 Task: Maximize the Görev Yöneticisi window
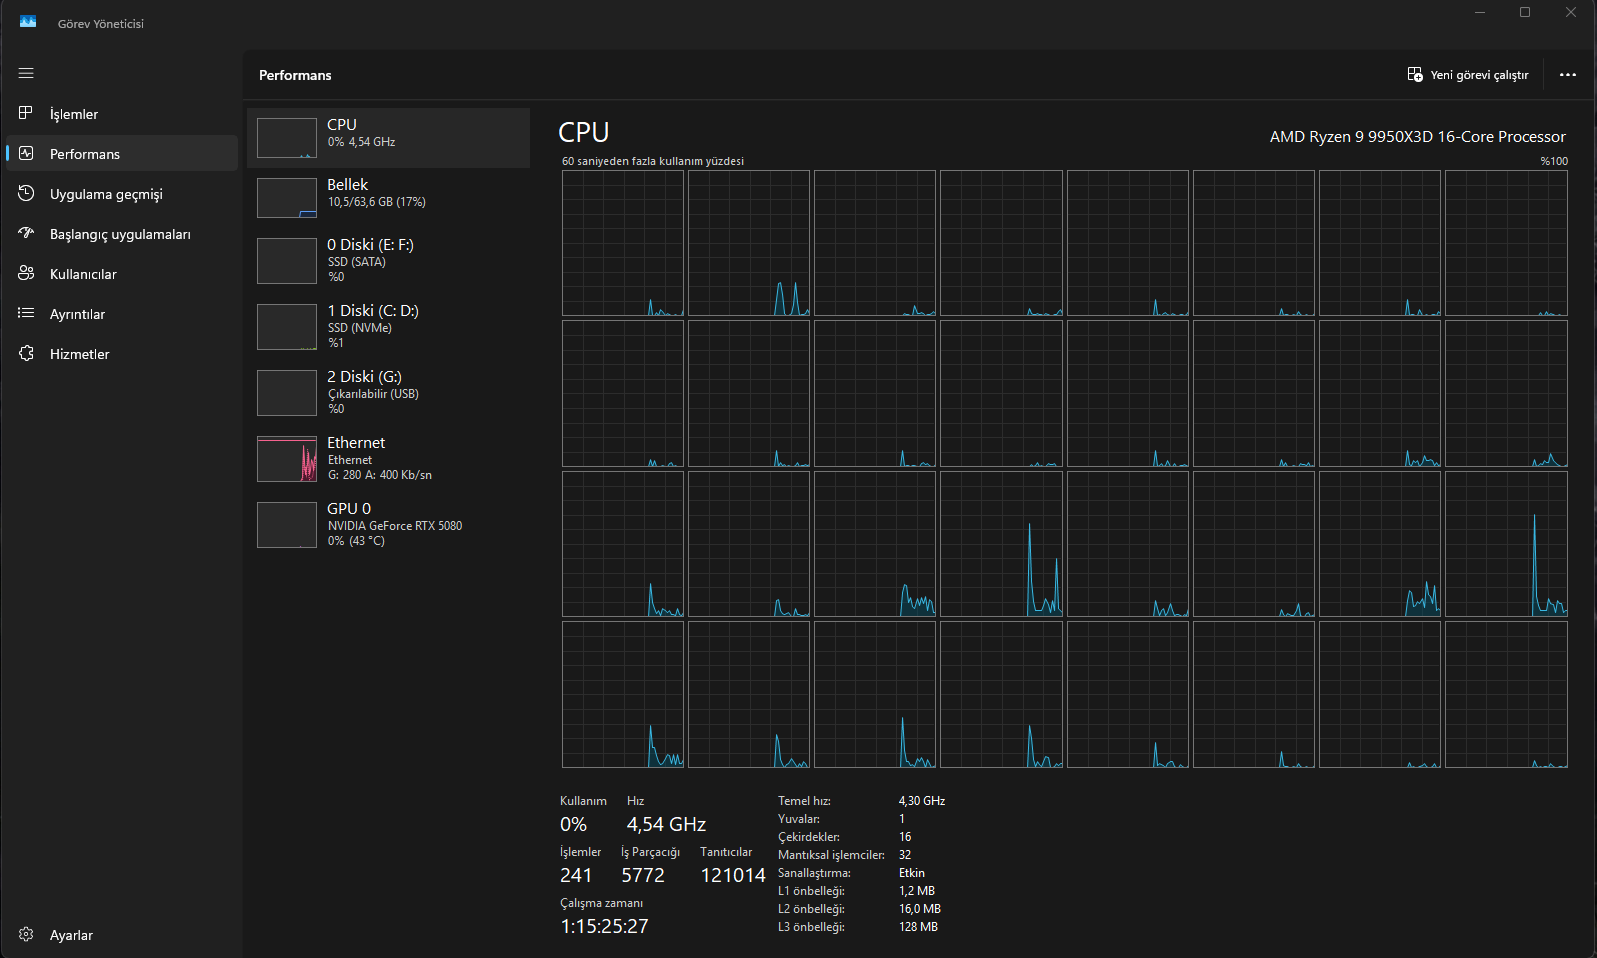coord(1525,12)
